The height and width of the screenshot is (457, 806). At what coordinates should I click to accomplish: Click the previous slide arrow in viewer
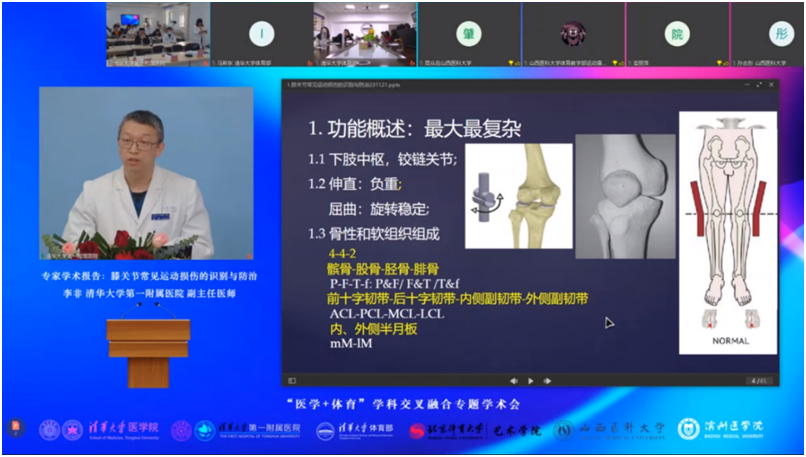514,380
